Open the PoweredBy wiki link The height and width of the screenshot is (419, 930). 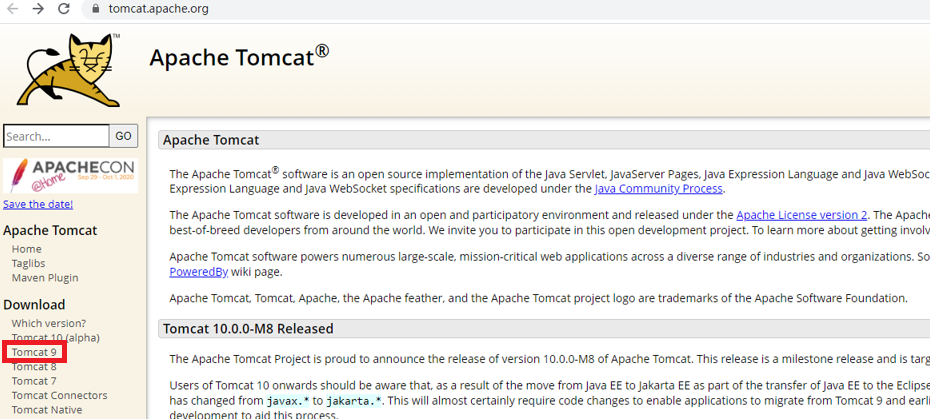pos(198,272)
